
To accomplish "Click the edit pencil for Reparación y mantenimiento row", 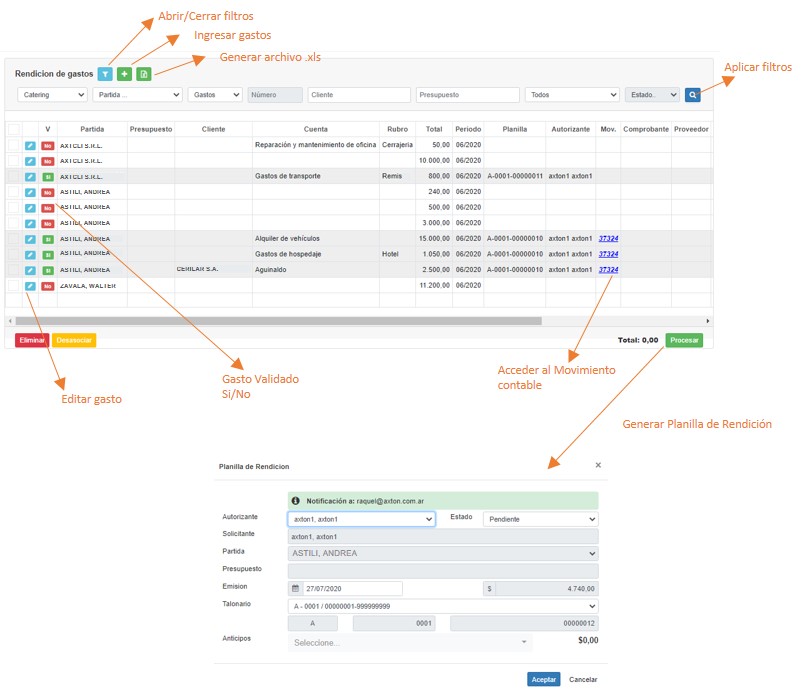I will (30, 145).
